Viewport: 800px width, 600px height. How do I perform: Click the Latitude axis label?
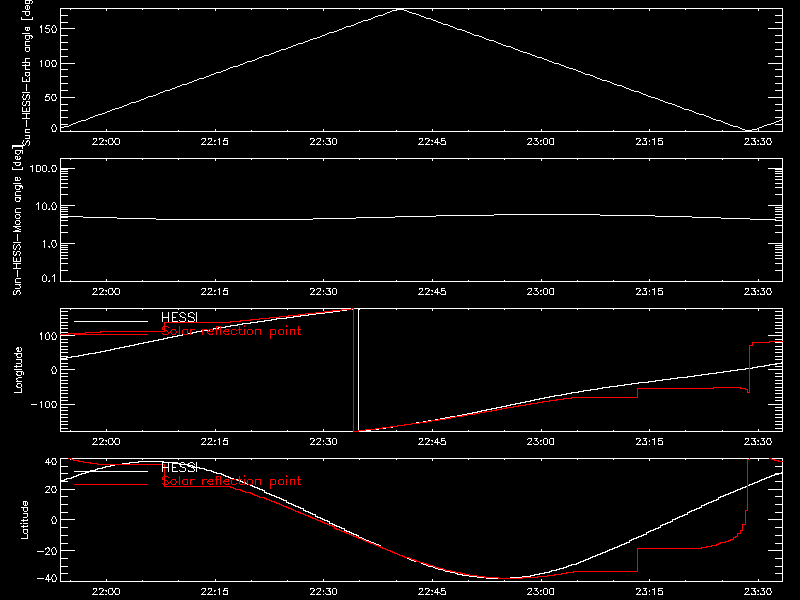point(24,520)
